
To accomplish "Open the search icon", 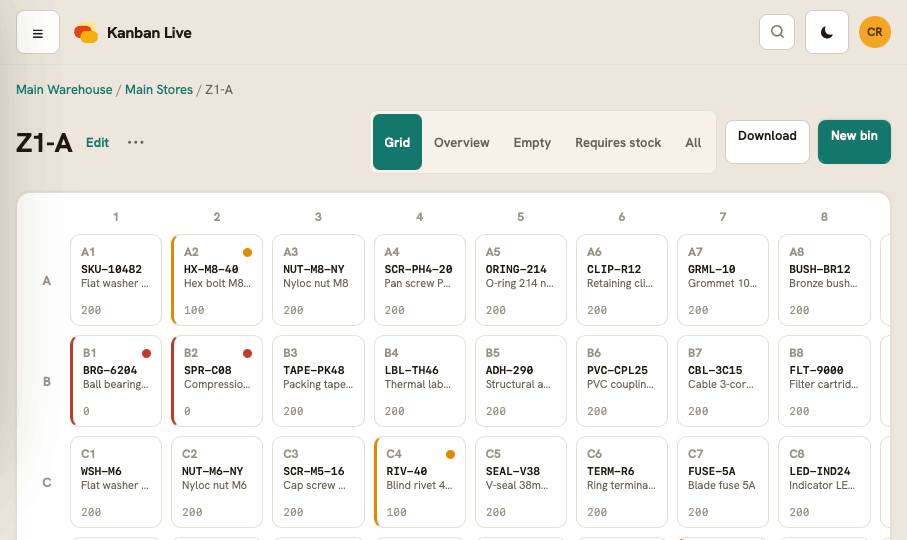I will point(777,32).
